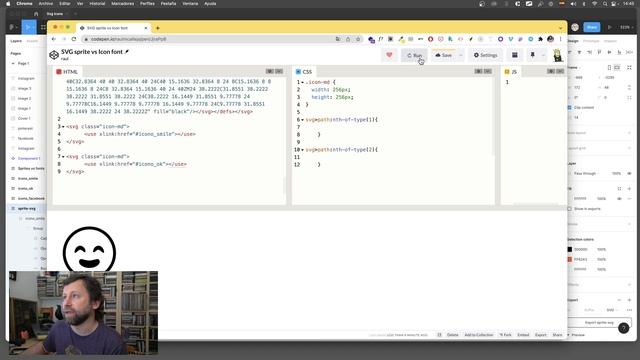
Task: Click the Share button in Figma
Action: (592, 27)
